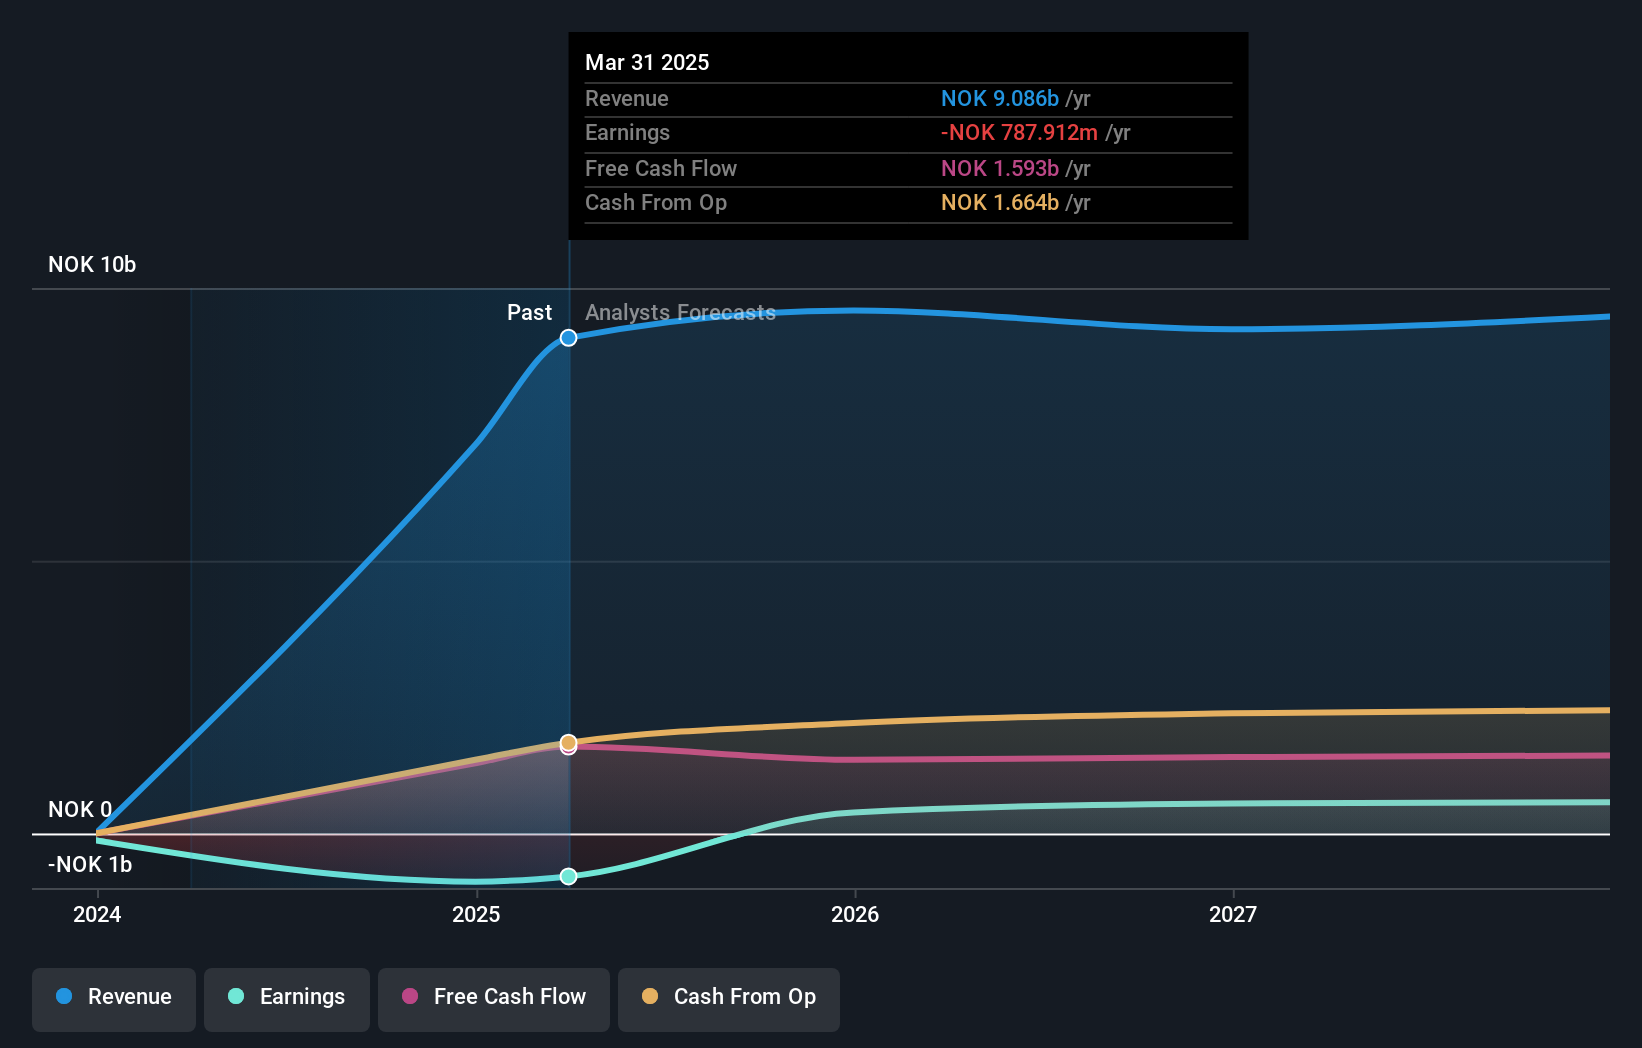This screenshot has width=1642, height=1048.
Task: Click the Cash From Op orange data point marker
Action: 568,742
